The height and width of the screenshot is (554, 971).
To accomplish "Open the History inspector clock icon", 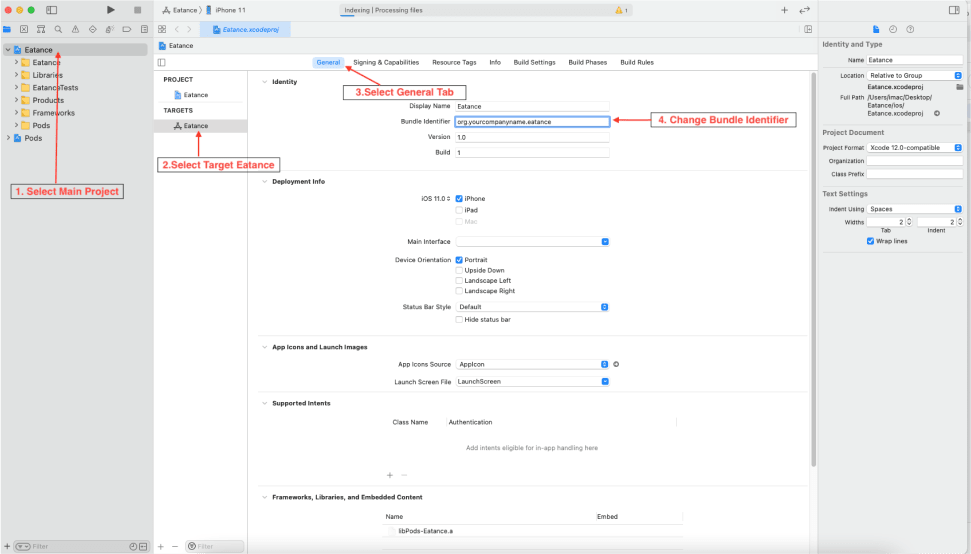I will (x=893, y=29).
